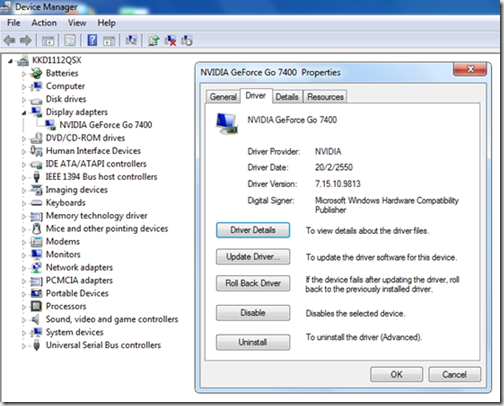Click the Disable device toolbar icon

click(187, 41)
